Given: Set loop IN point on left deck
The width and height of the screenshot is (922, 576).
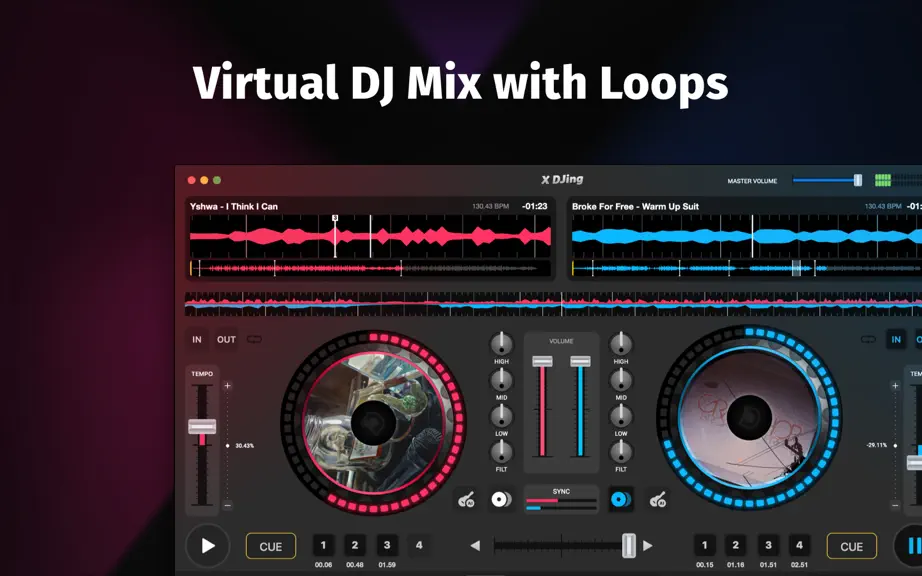Looking at the screenshot, I should (x=197, y=339).
